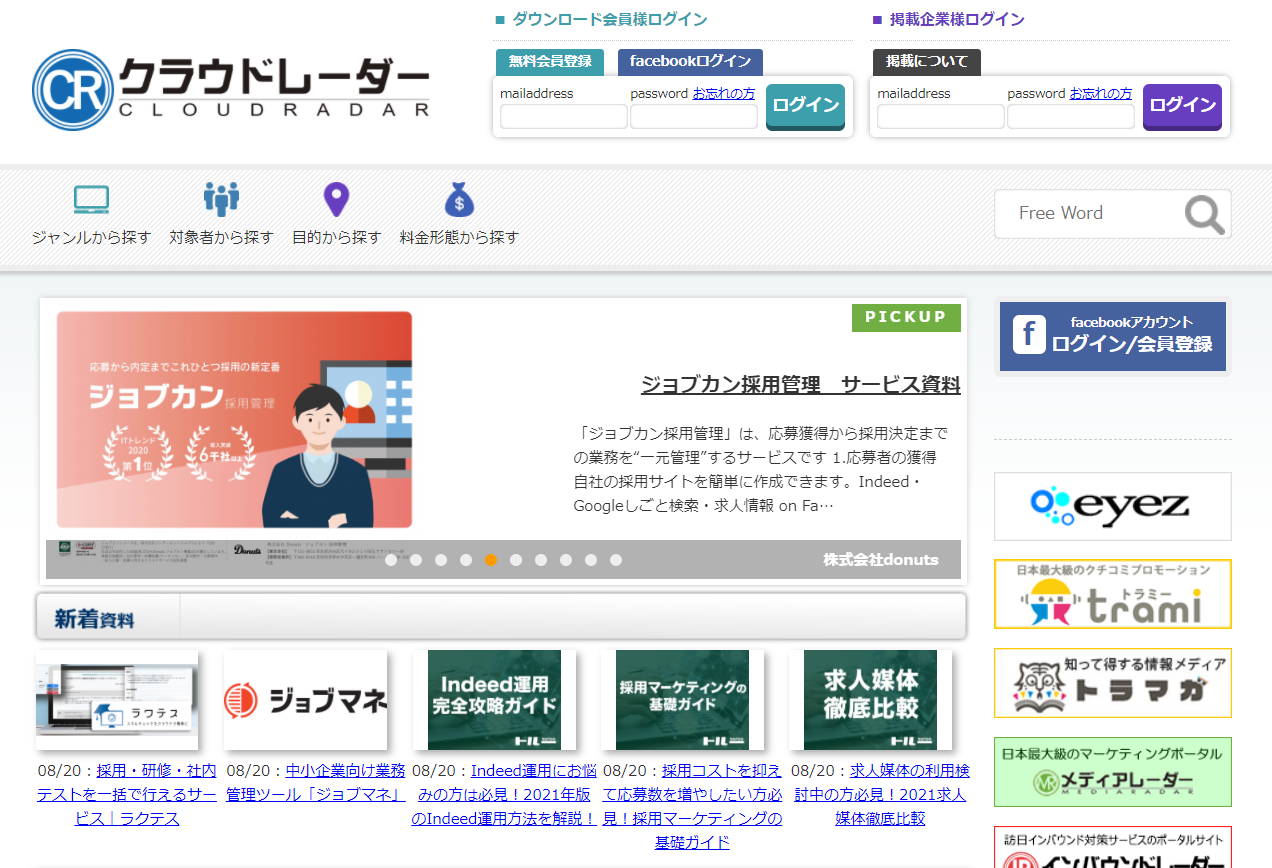The image size is (1272, 868).
Task: Click the purple location pin purpose icon
Action: pyautogui.click(x=337, y=200)
